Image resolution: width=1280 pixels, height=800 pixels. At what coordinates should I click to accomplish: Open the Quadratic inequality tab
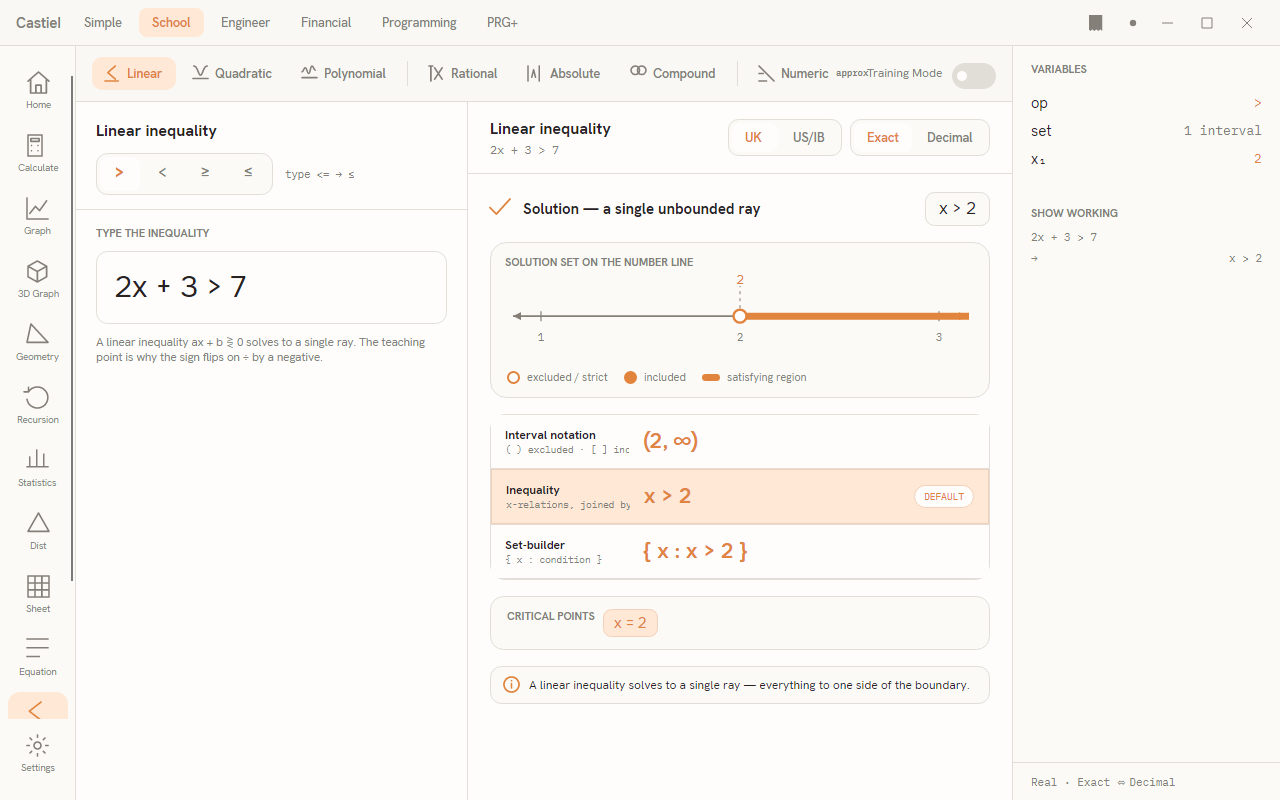tap(232, 73)
